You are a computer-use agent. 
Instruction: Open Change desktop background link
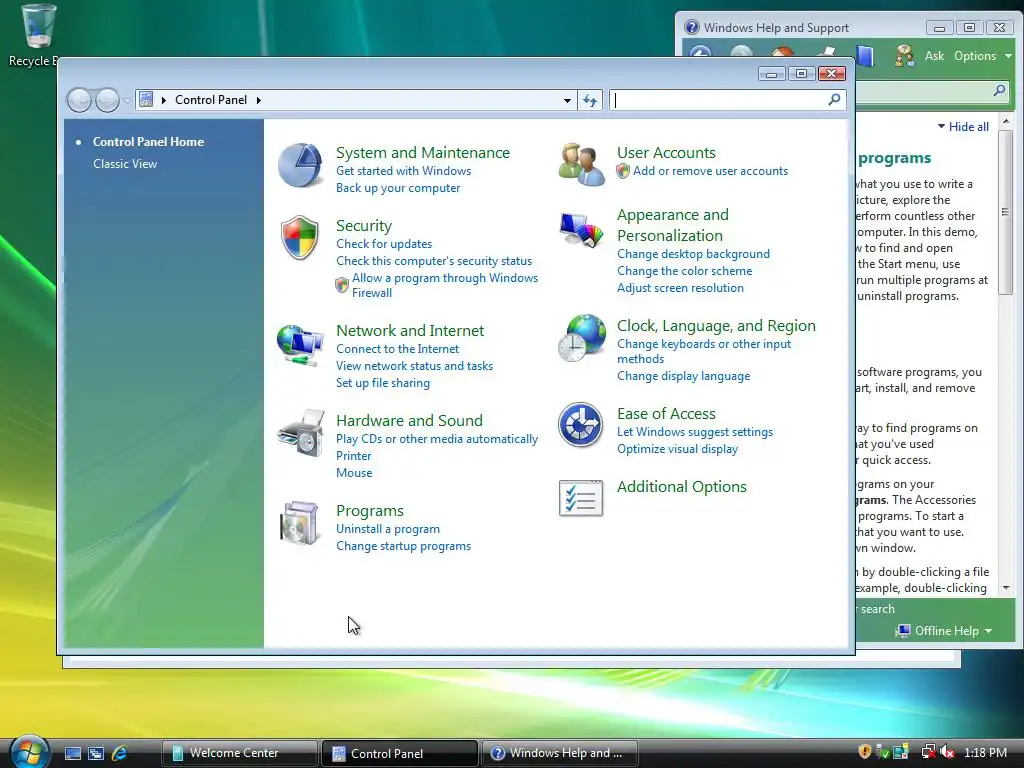tap(694, 254)
